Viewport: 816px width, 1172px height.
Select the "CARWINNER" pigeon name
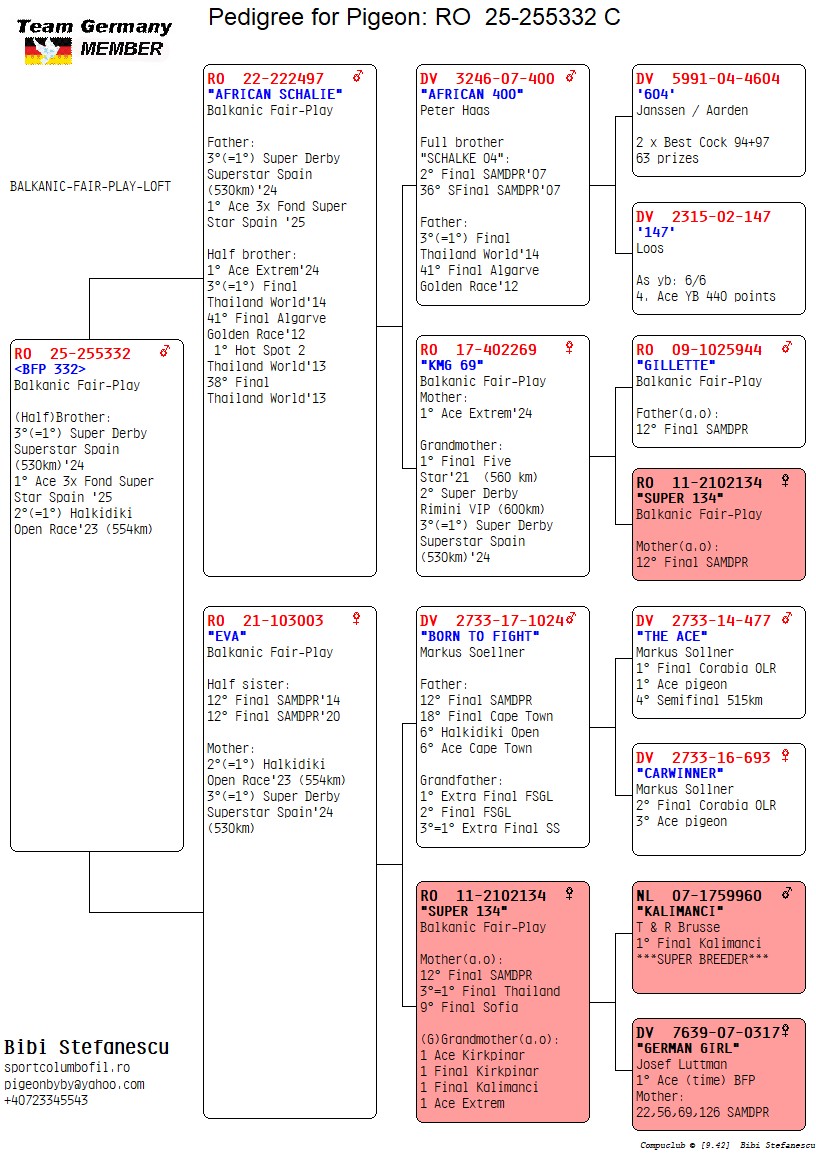tap(680, 773)
